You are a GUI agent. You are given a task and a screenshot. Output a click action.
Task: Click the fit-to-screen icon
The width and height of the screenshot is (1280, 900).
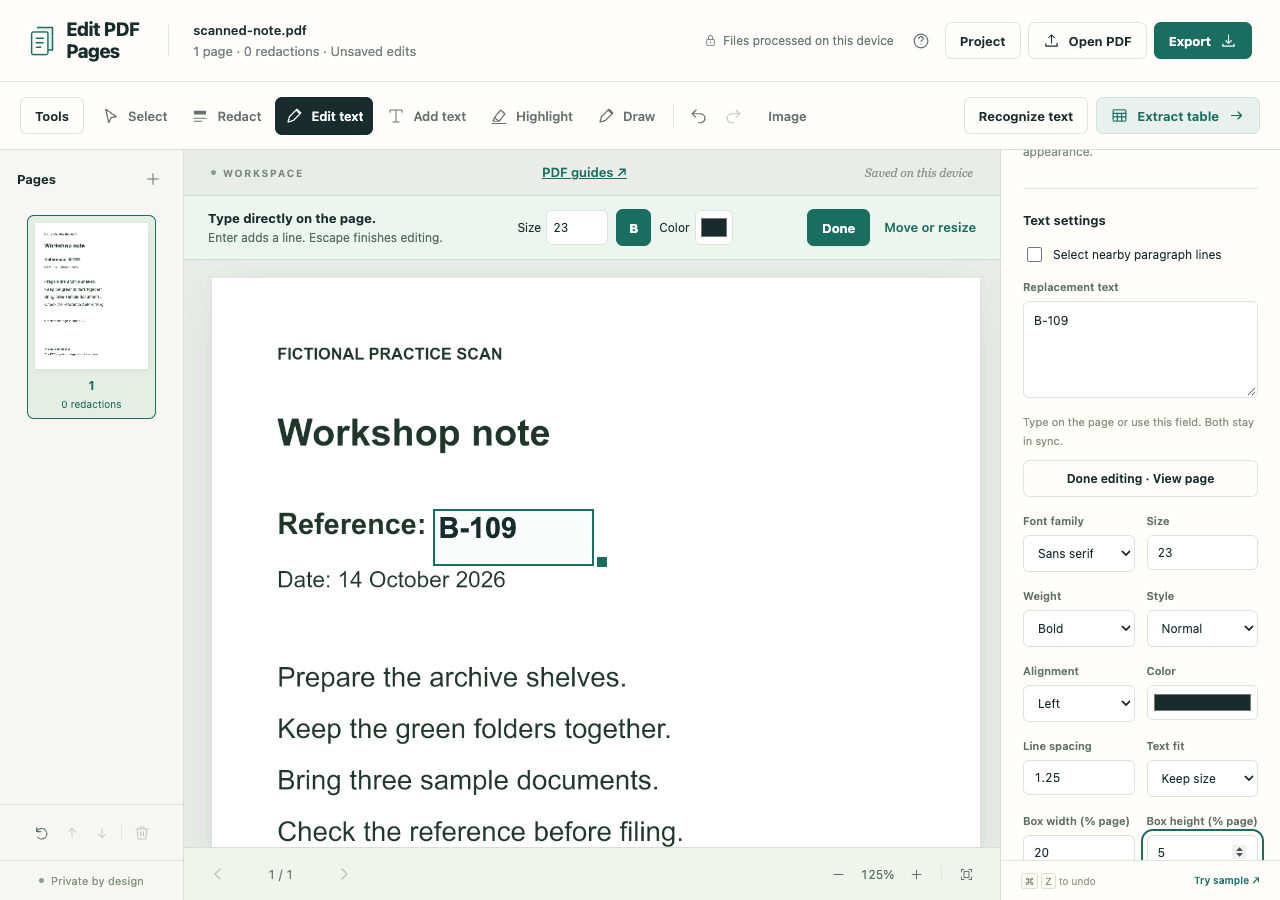point(966,874)
